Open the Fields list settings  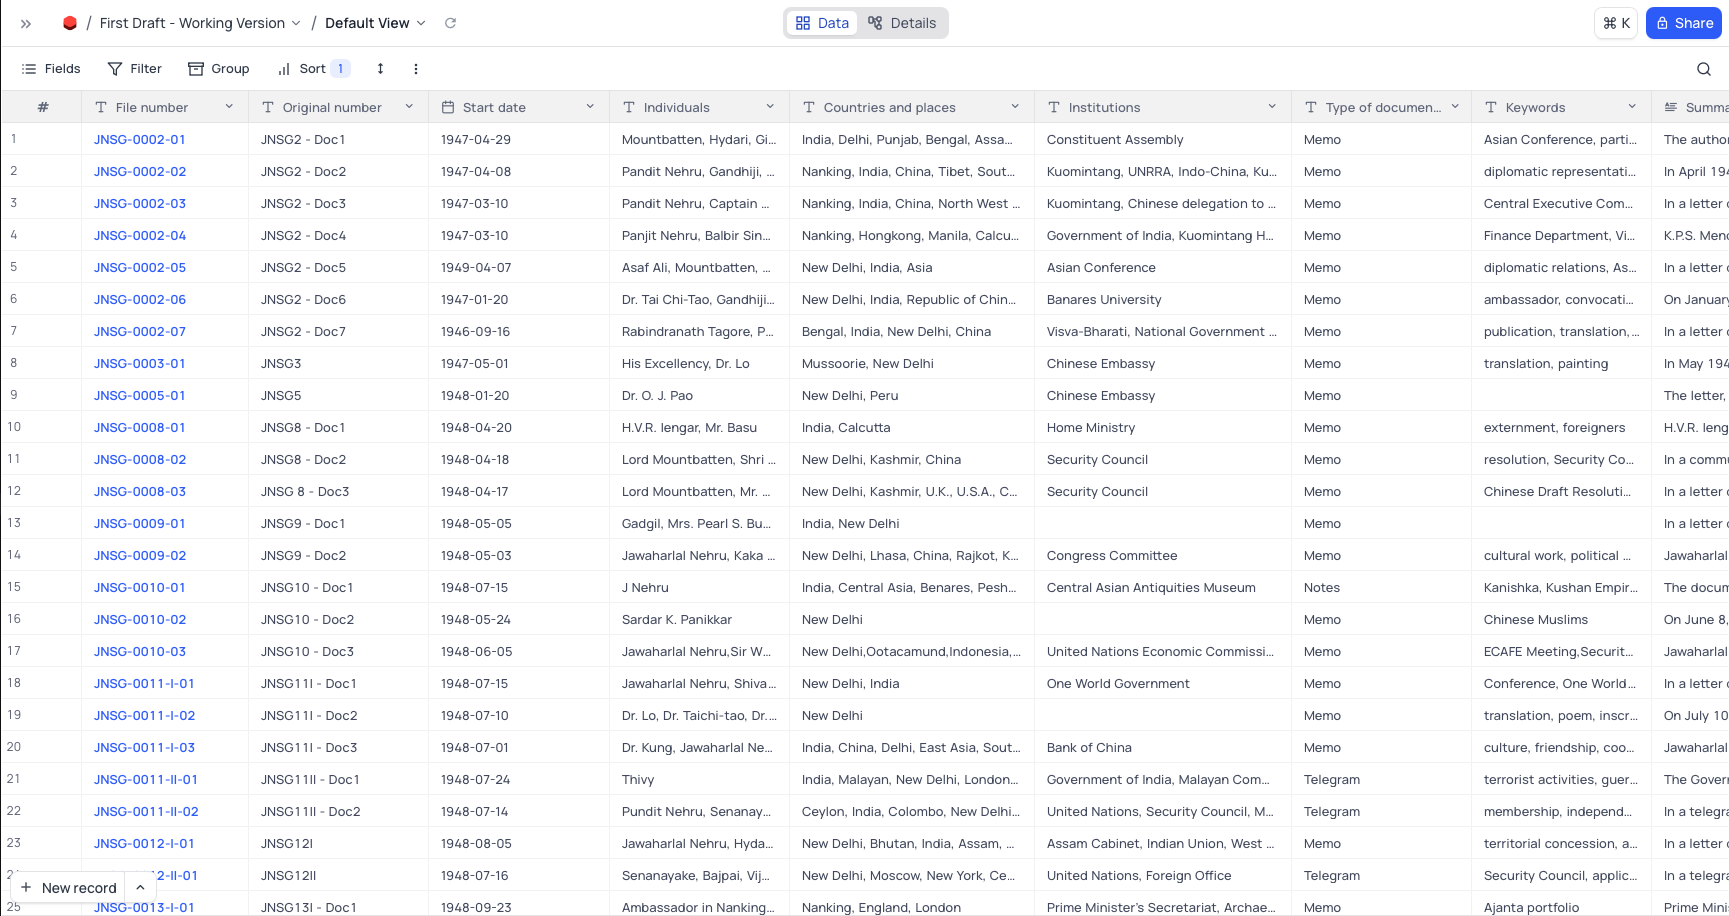[x=51, y=69]
